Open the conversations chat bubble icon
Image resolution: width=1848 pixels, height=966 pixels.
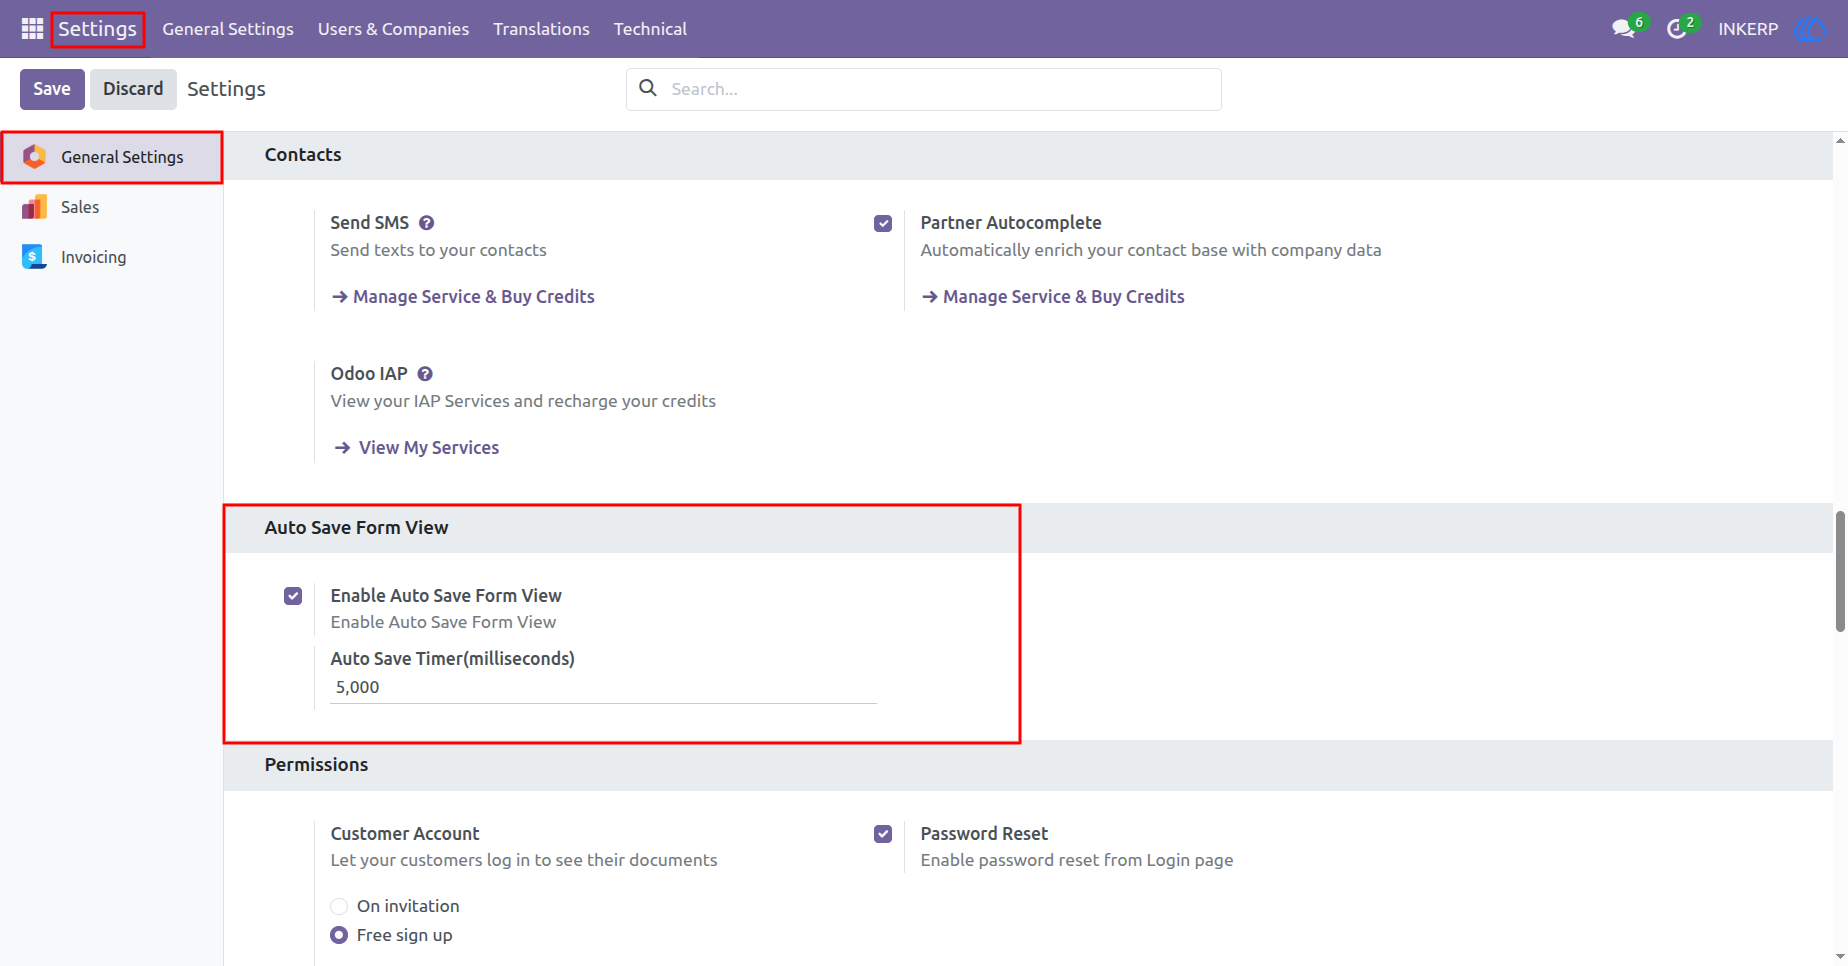pyautogui.click(x=1624, y=29)
